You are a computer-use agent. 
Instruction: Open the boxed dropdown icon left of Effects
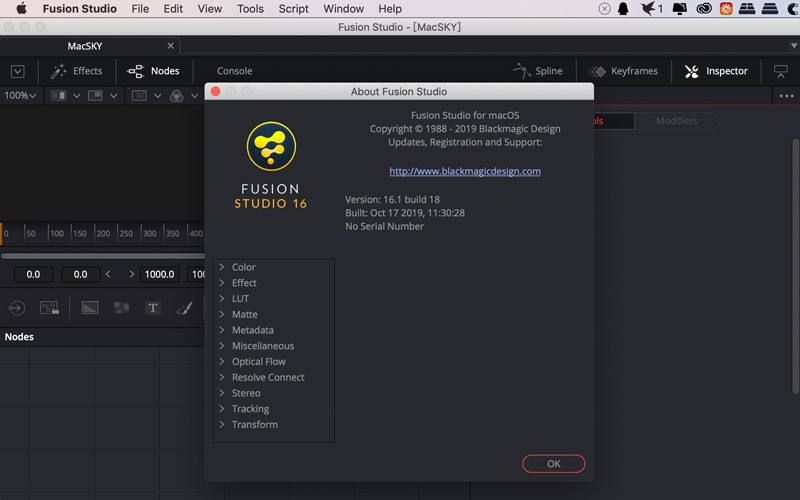(x=17, y=71)
